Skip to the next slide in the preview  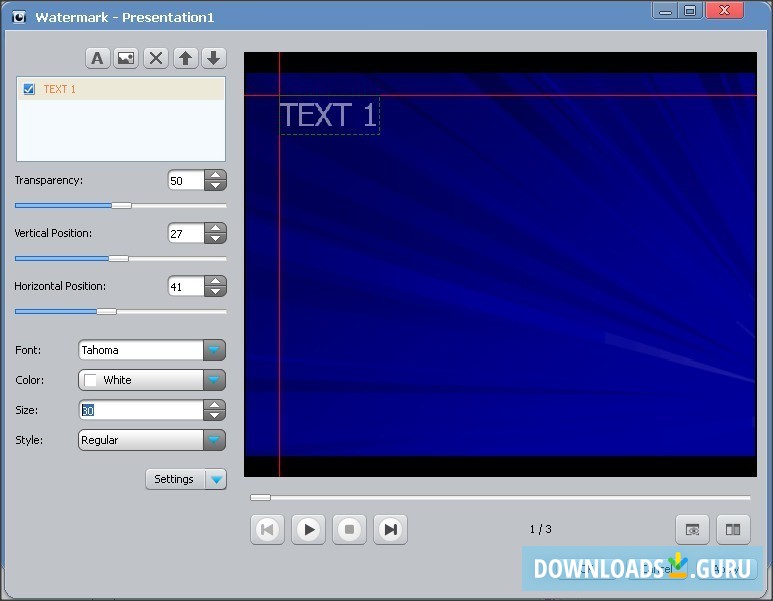click(x=390, y=530)
